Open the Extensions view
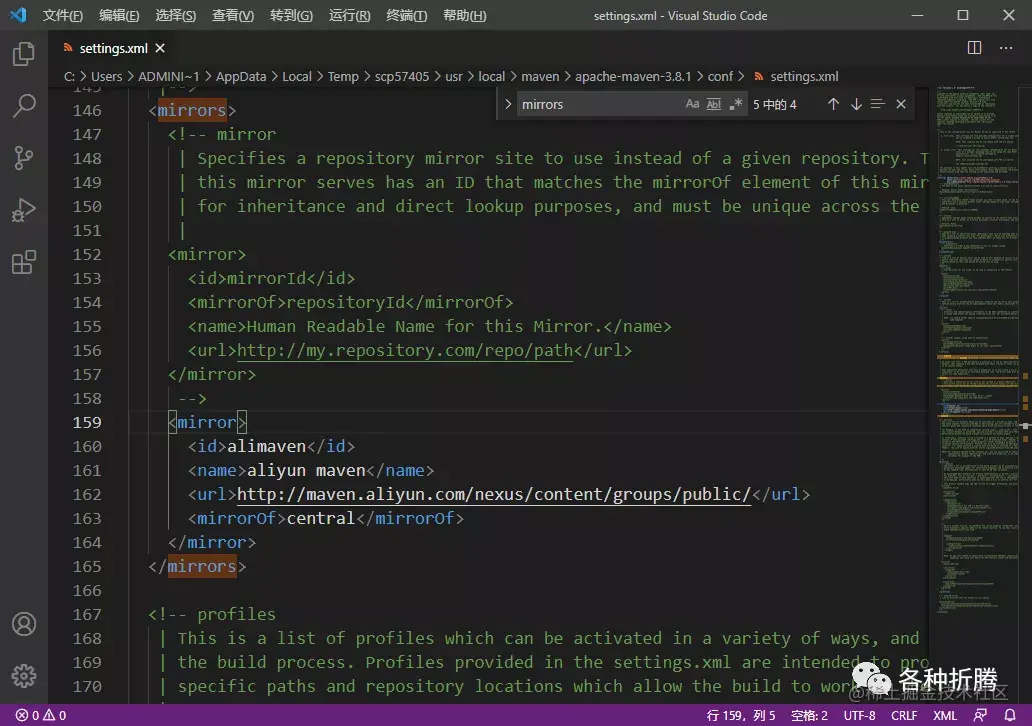This screenshot has width=1032, height=726. (x=24, y=262)
